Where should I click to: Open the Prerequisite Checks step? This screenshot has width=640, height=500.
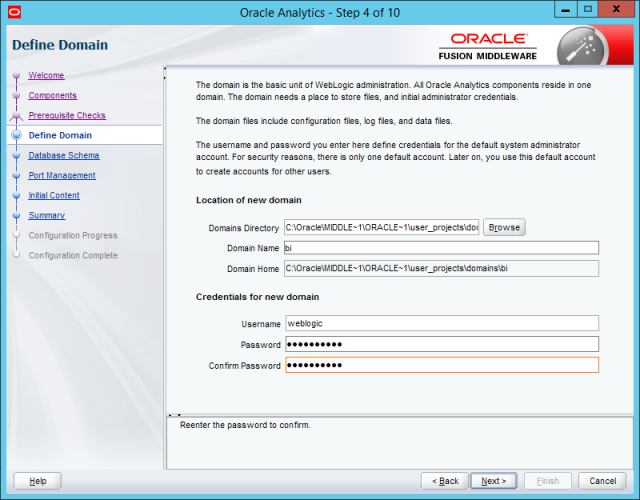tap(67, 116)
